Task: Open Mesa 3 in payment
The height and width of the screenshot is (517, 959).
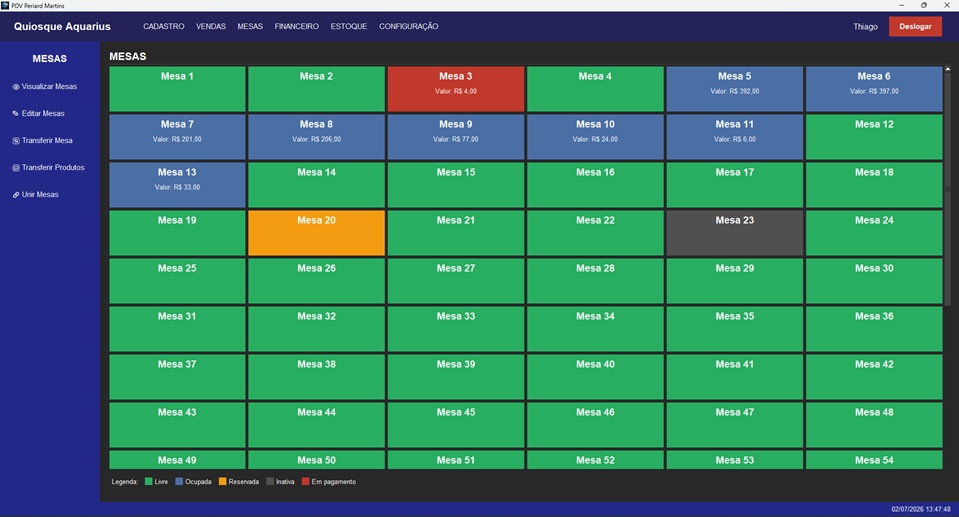Action: click(x=456, y=89)
